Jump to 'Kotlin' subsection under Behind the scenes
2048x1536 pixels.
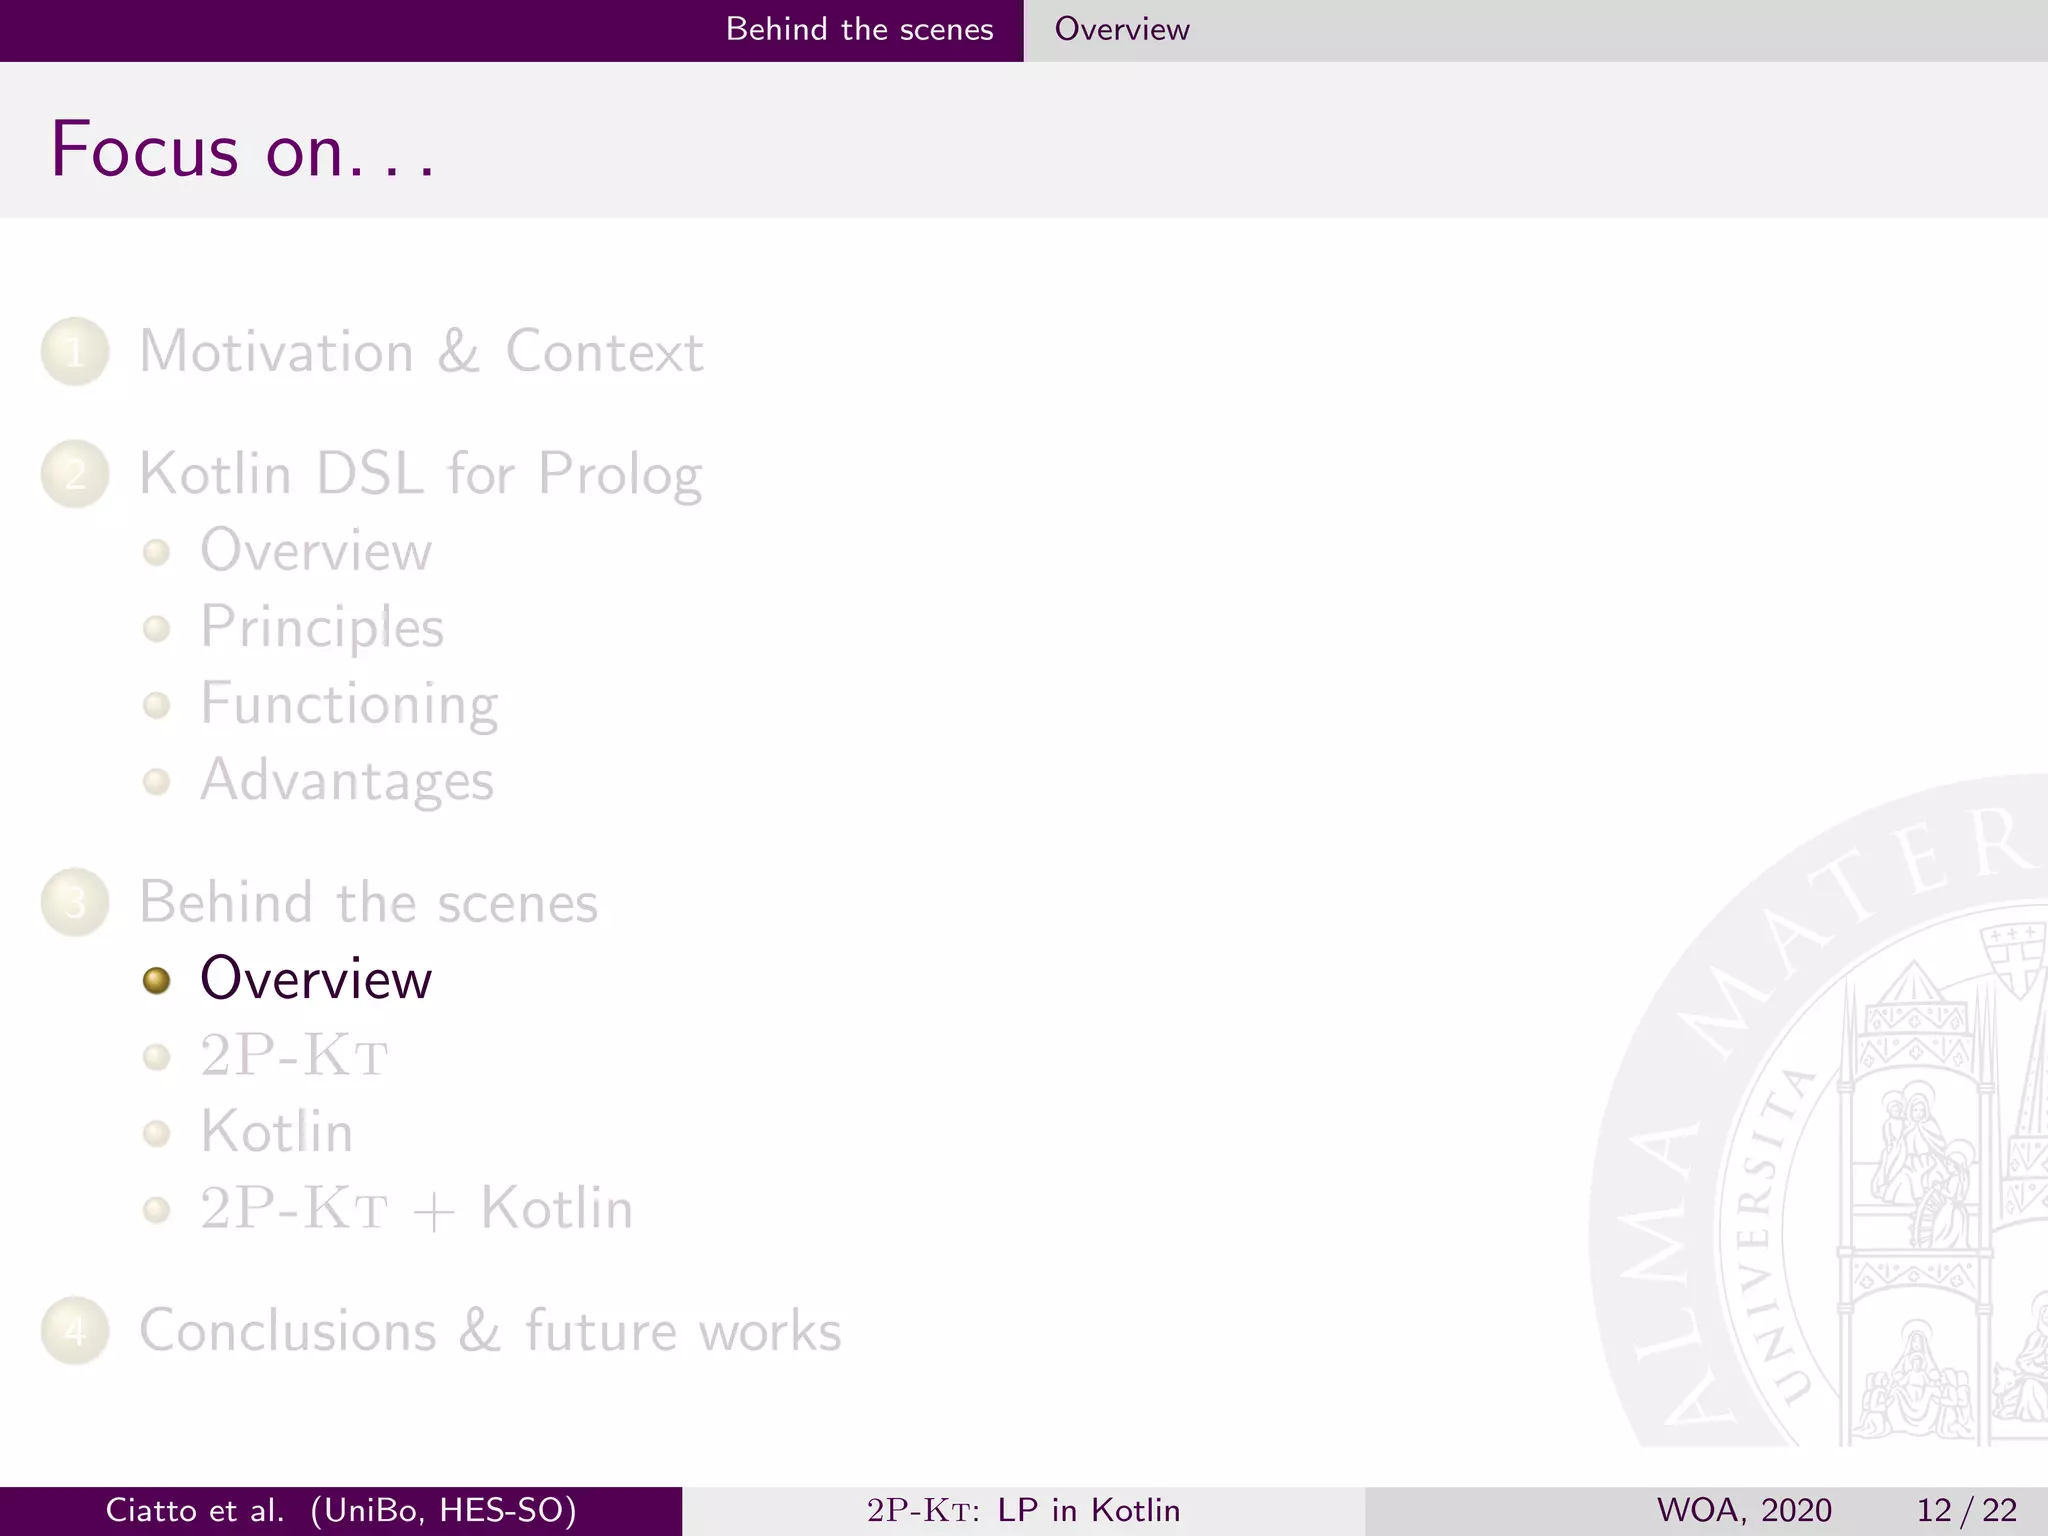point(276,1132)
